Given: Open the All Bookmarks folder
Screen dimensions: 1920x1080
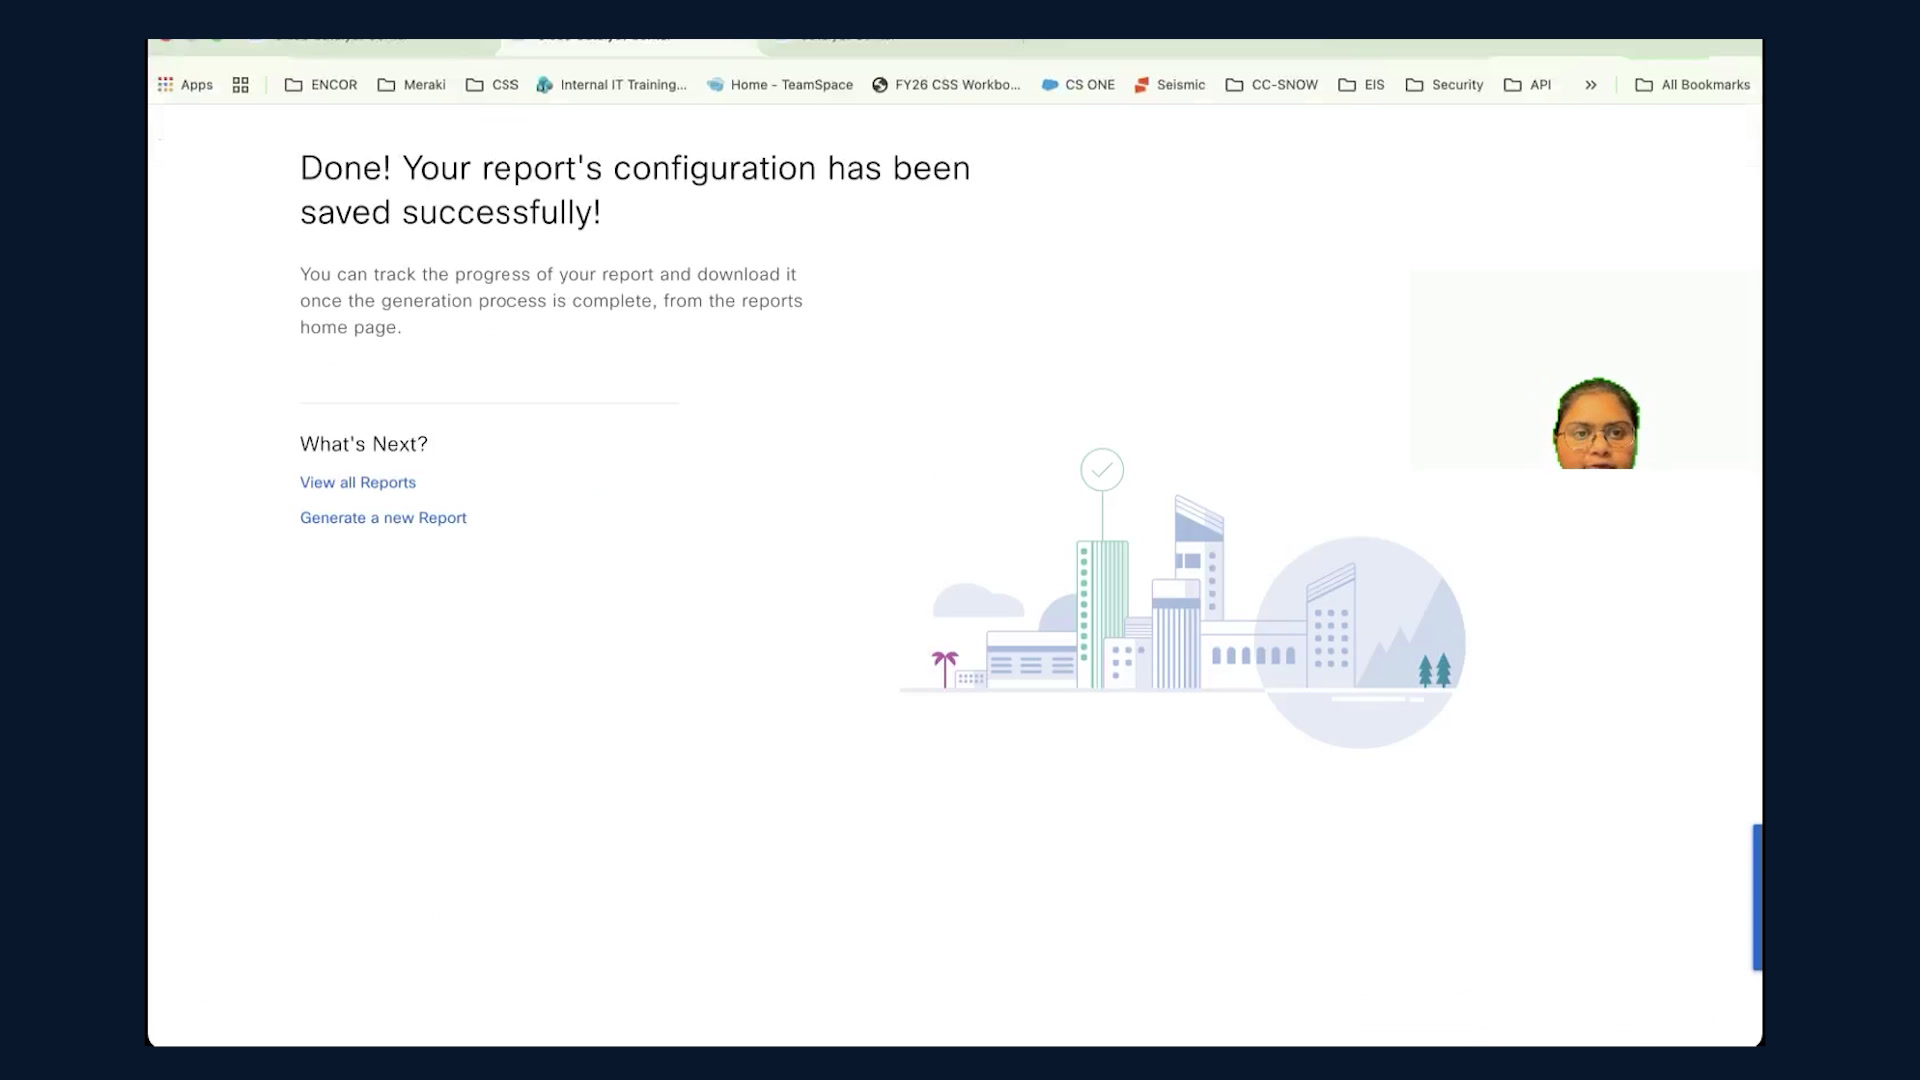Looking at the screenshot, I should 1693,85.
